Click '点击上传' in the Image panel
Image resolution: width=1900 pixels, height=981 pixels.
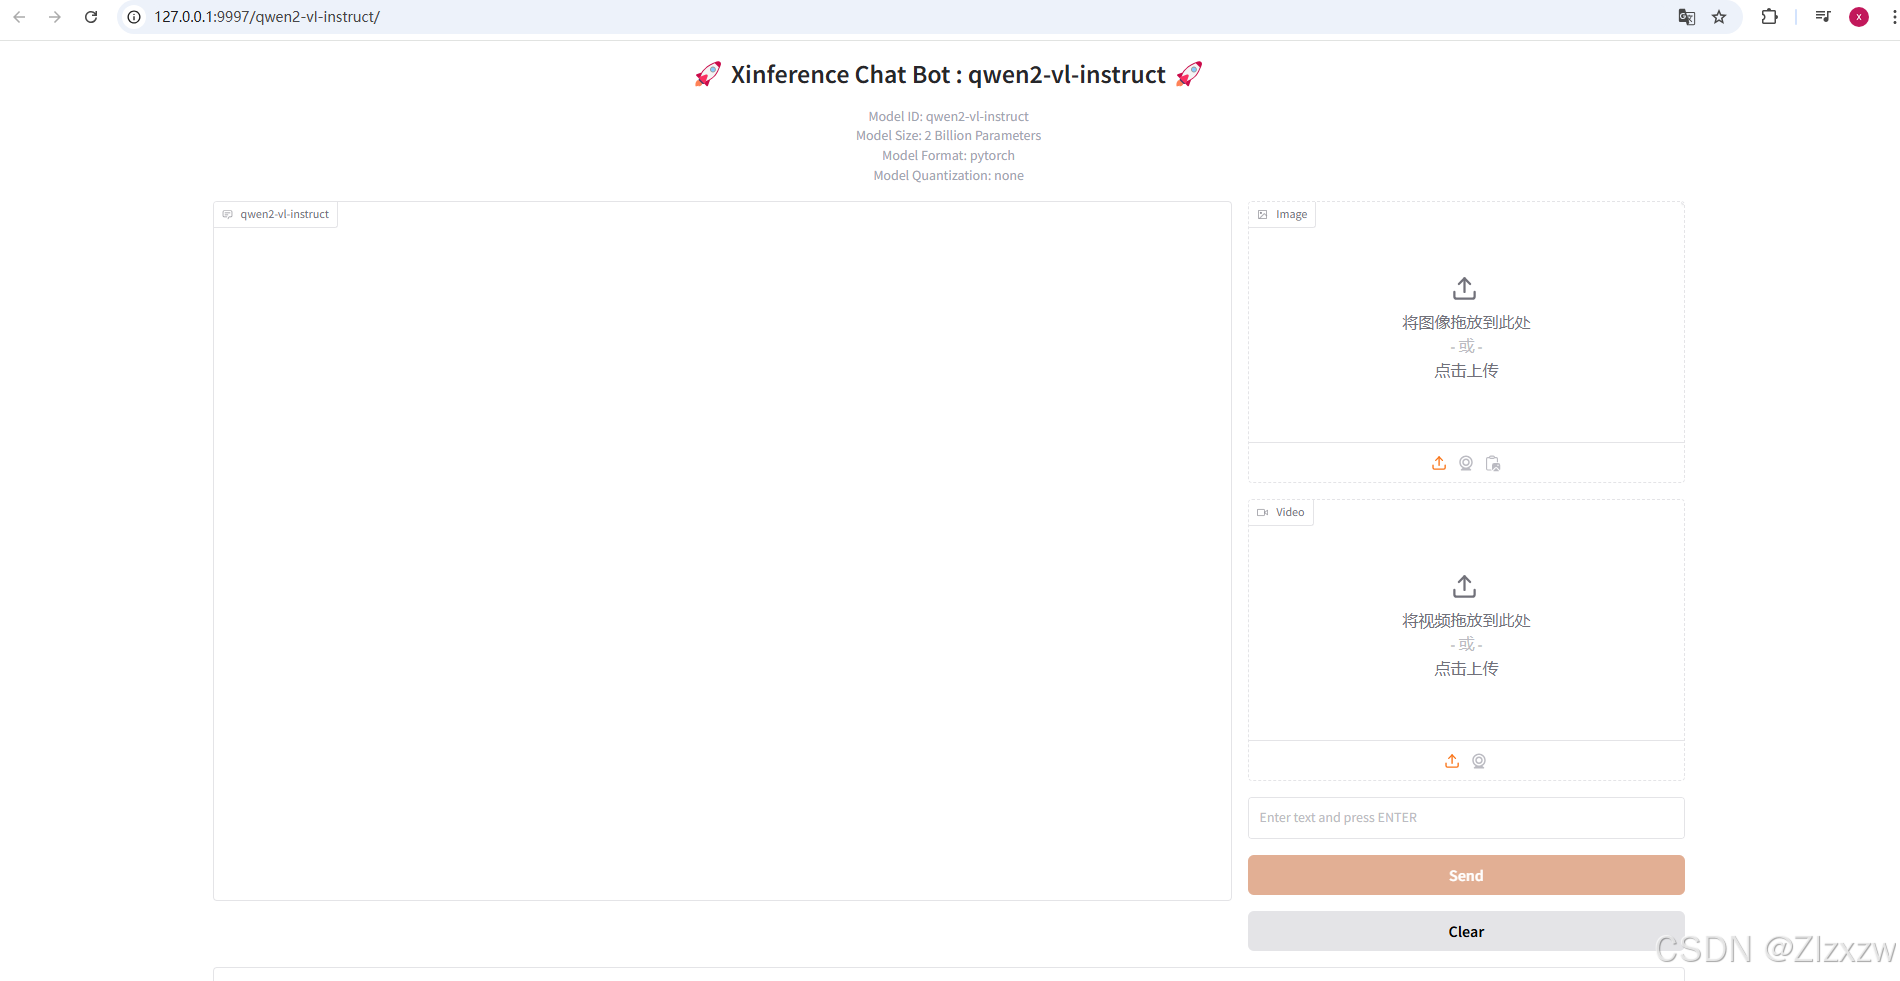(1466, 371)
